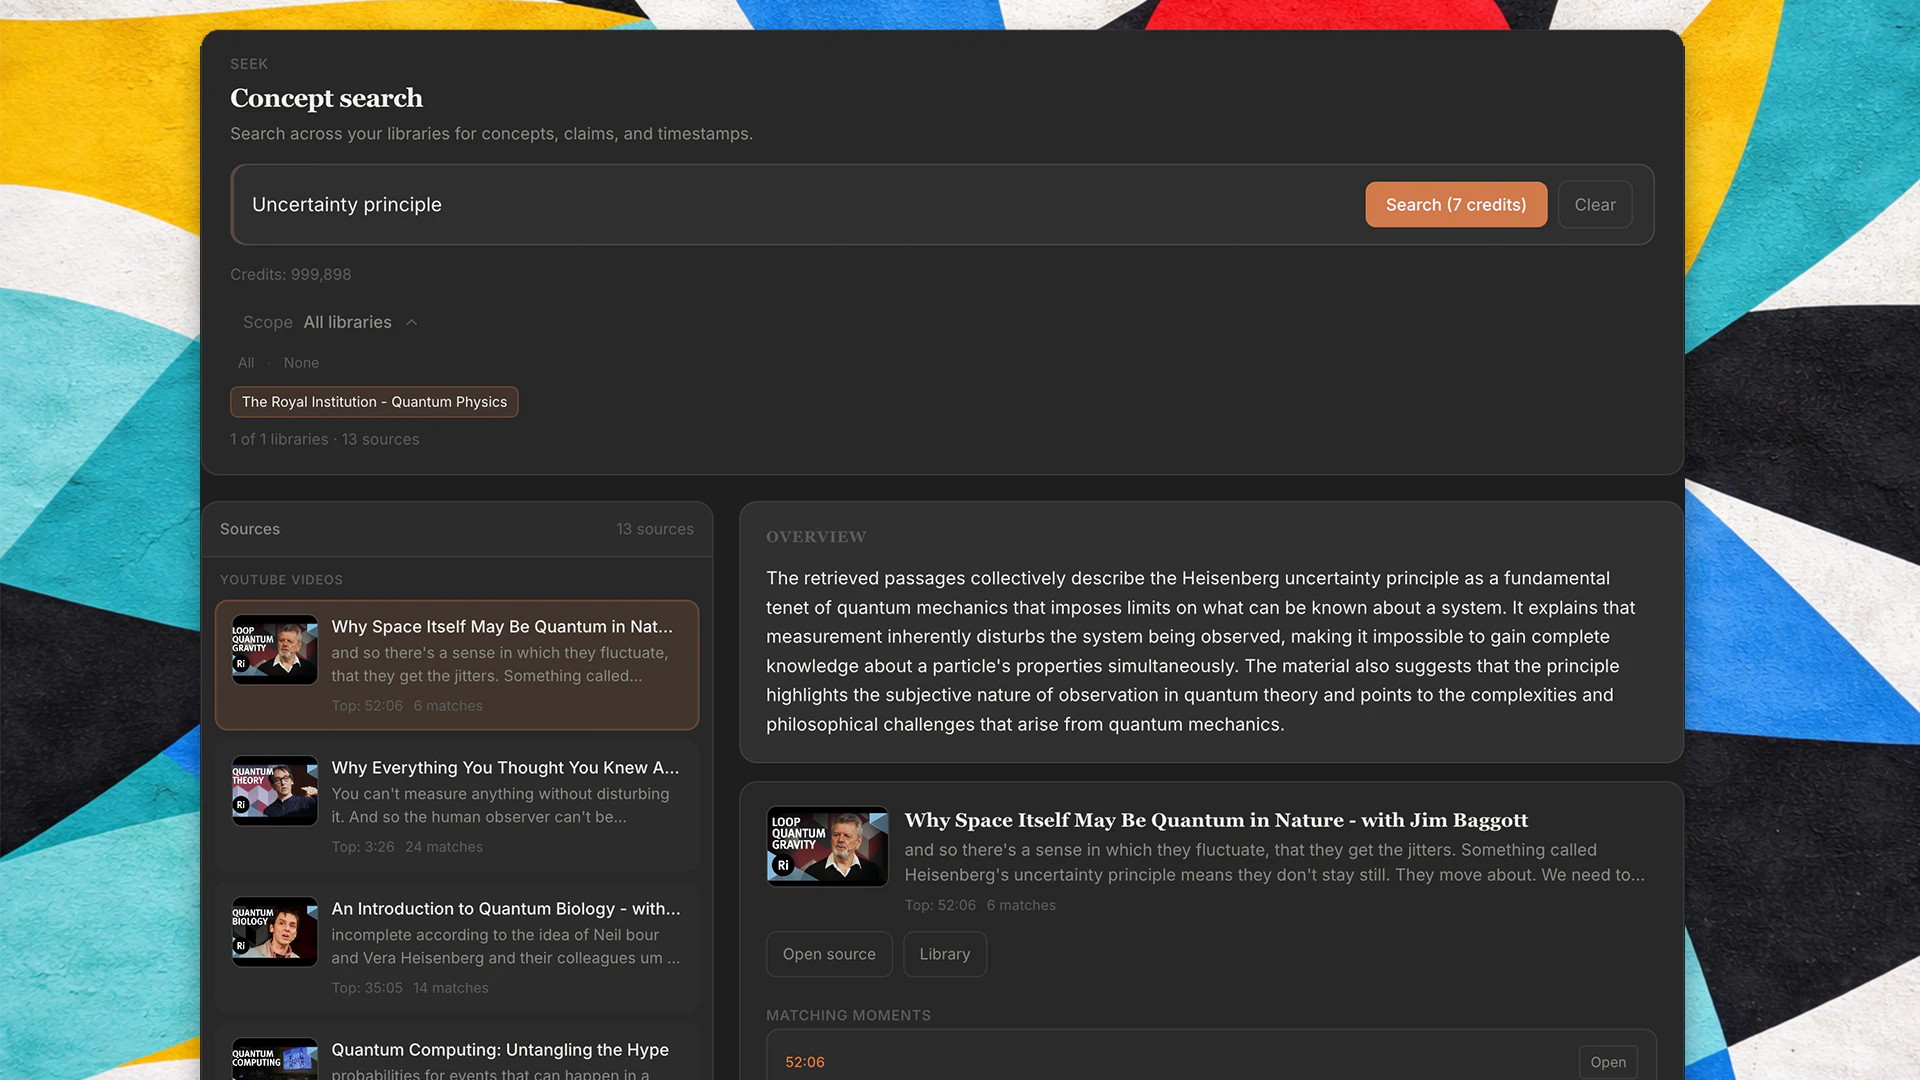Select Quantum Computing: Untangling the Hype source
Screen dimensions: 1920x1080
(500, 1050)
